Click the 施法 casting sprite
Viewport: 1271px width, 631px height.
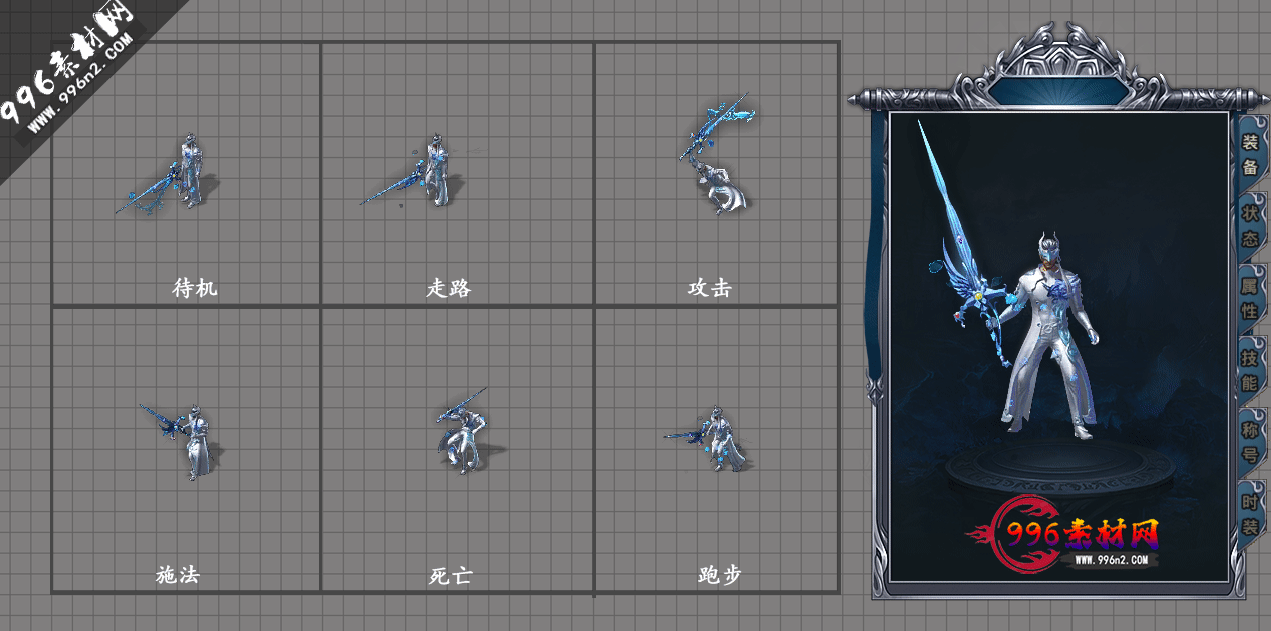(x=180, y=440)
